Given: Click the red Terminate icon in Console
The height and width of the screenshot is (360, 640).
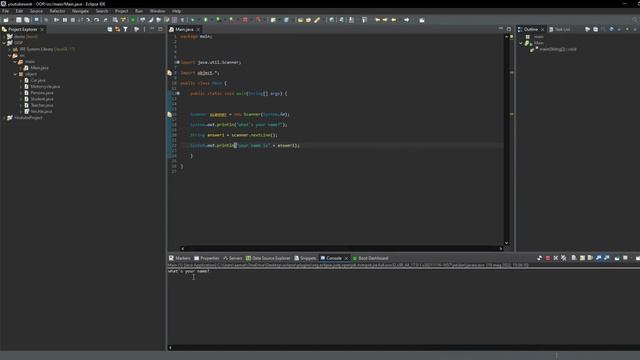Looking at the screenshot, I should [x=548, y=258].
